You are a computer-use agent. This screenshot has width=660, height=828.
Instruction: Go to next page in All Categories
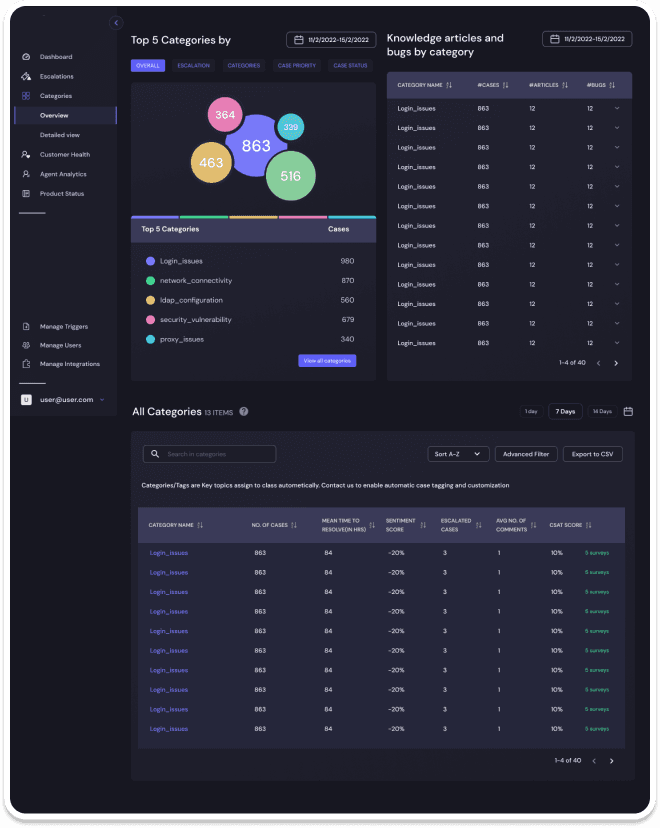611,761
